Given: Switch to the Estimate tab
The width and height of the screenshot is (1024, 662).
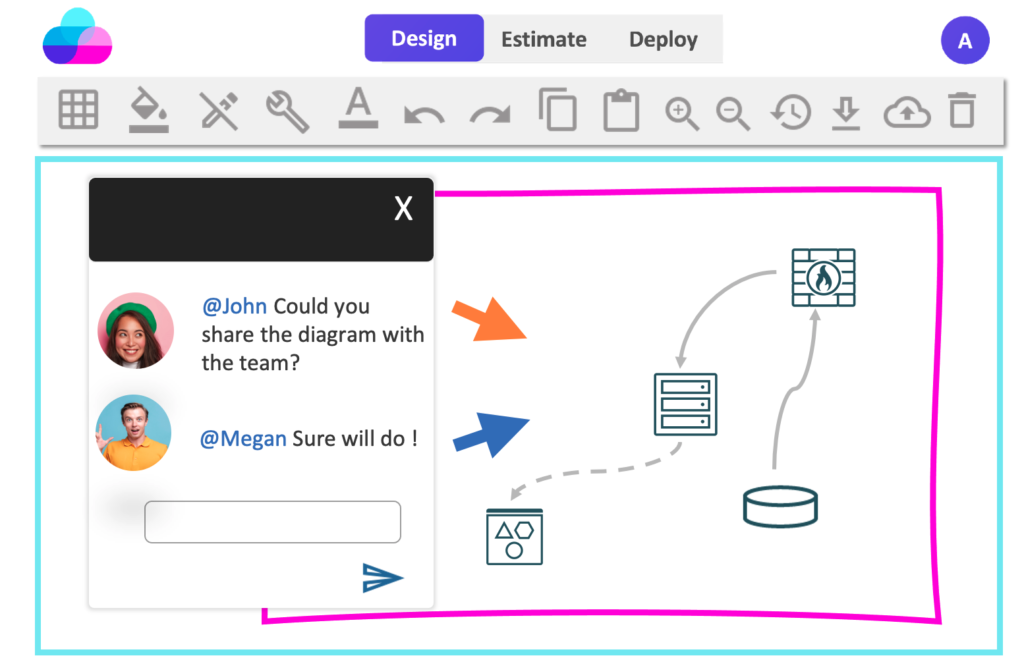Looking at the screenshot, I should click(x=543, y=39).
